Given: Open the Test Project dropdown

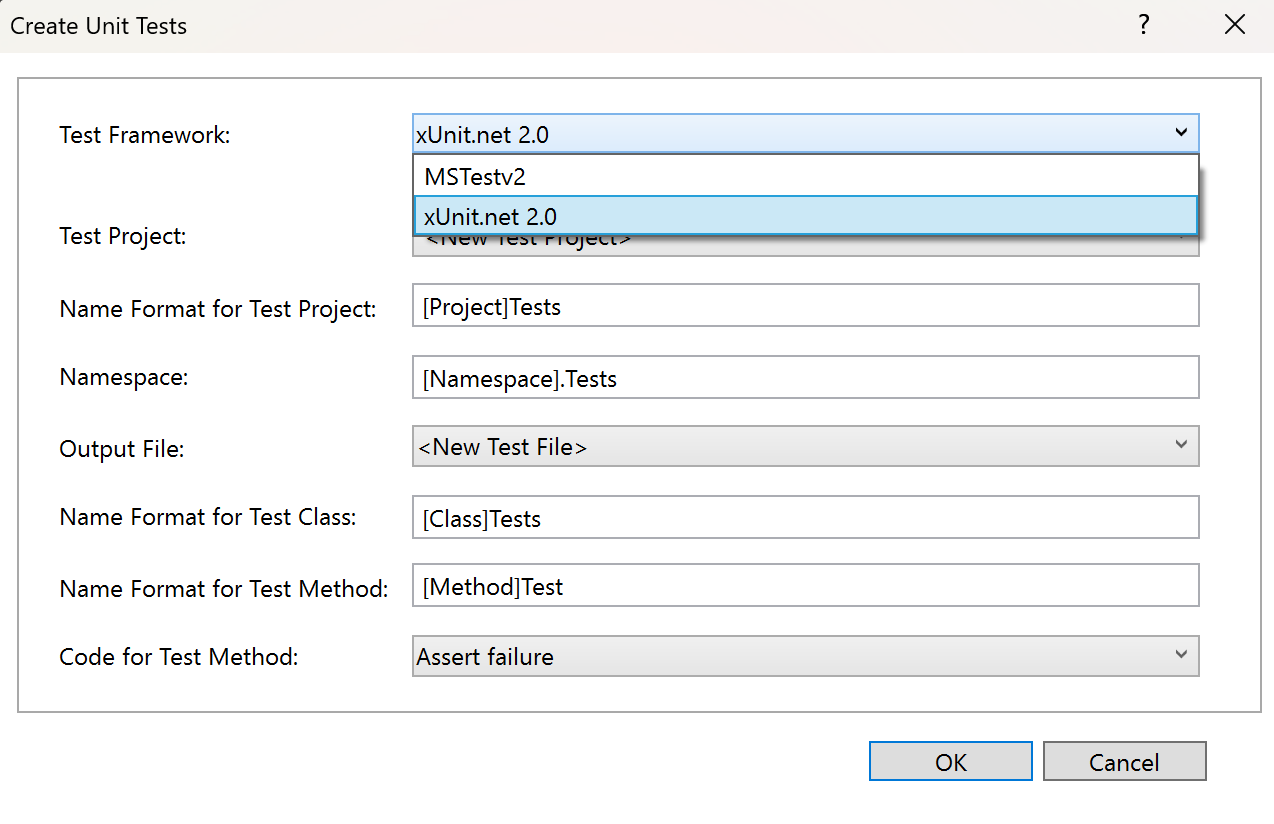Looking at the screenshot, I should [805, 246].
